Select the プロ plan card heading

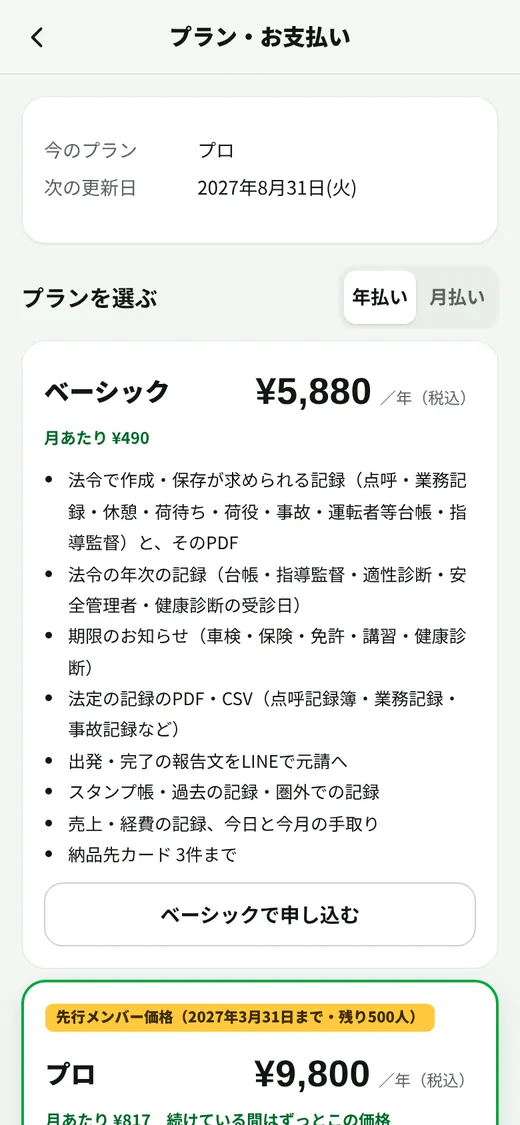70,1075
